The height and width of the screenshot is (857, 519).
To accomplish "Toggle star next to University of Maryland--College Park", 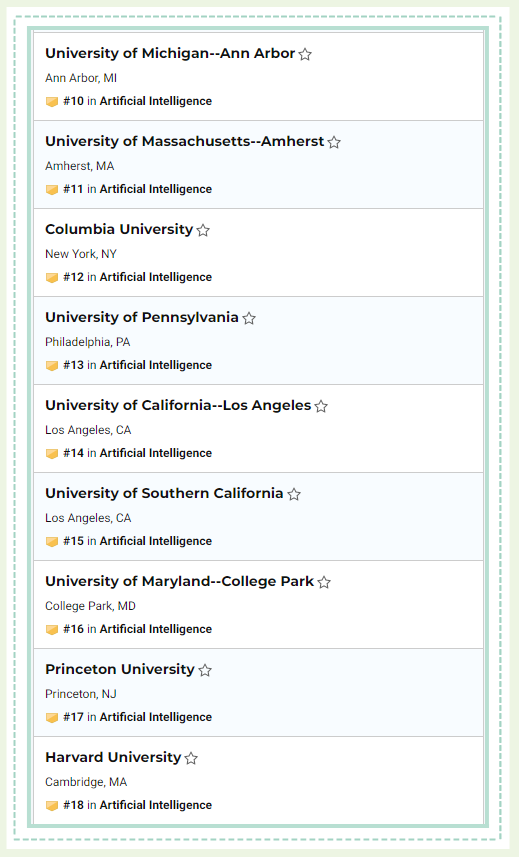I will [324, 582].
